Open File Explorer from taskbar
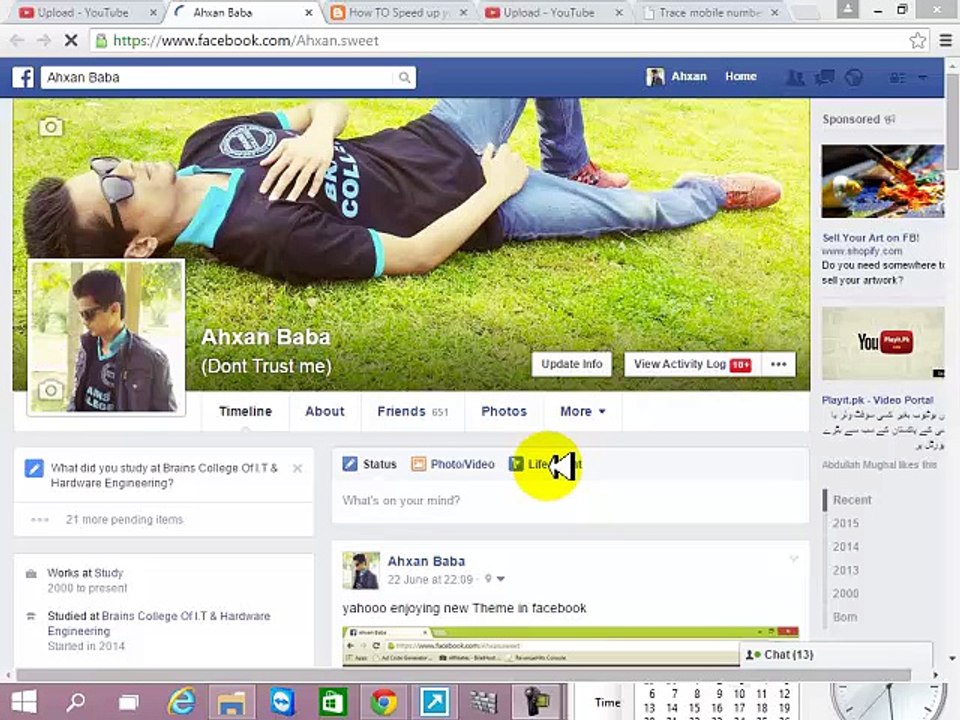 231,702
